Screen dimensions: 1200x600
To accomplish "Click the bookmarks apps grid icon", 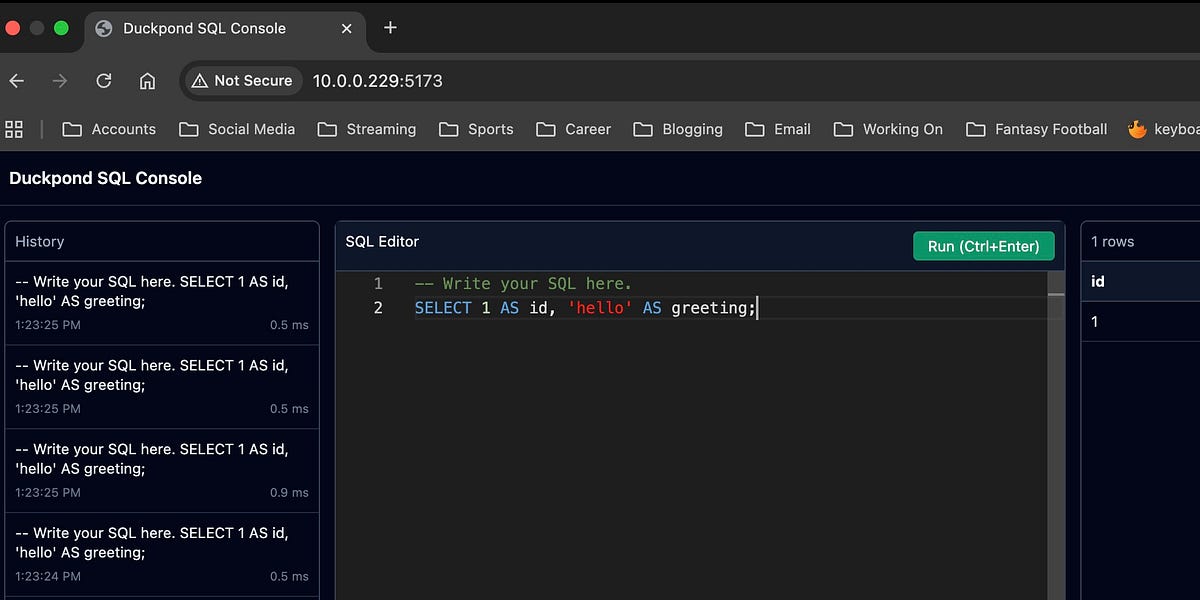I will (x=14, y=129).
